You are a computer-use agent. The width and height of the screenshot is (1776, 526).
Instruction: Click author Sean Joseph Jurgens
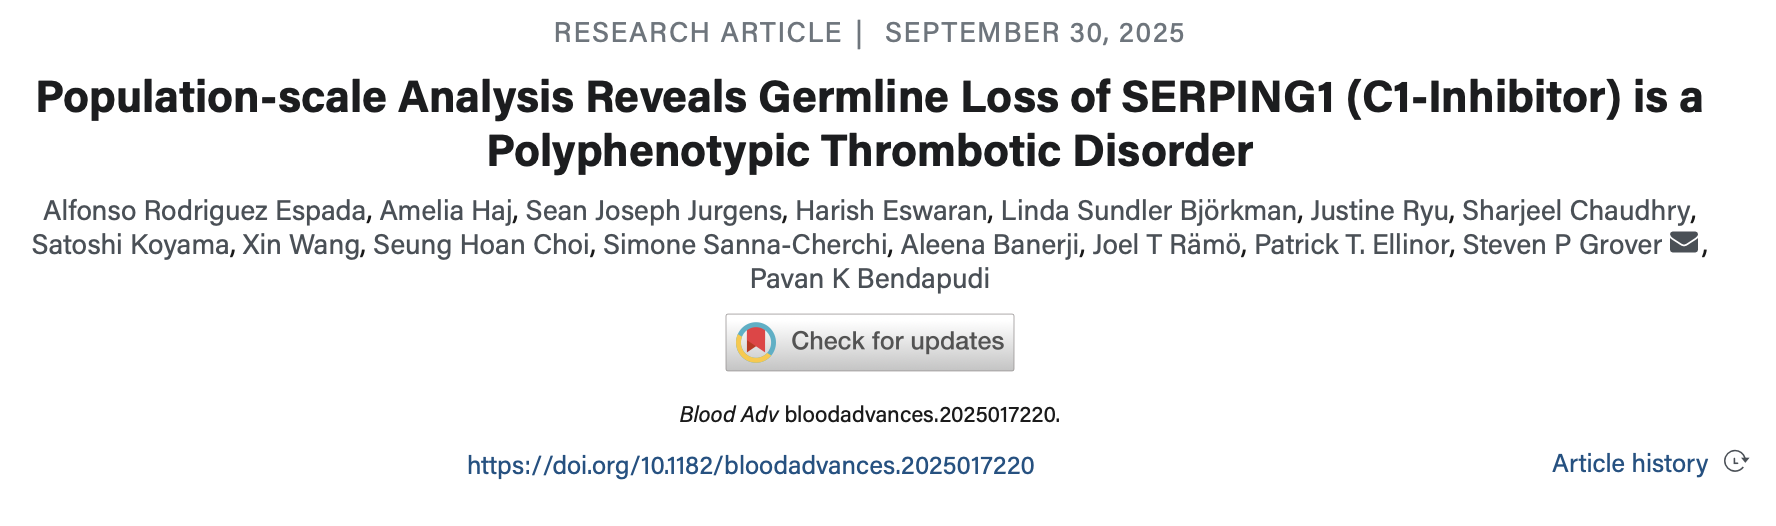(653, 211)
